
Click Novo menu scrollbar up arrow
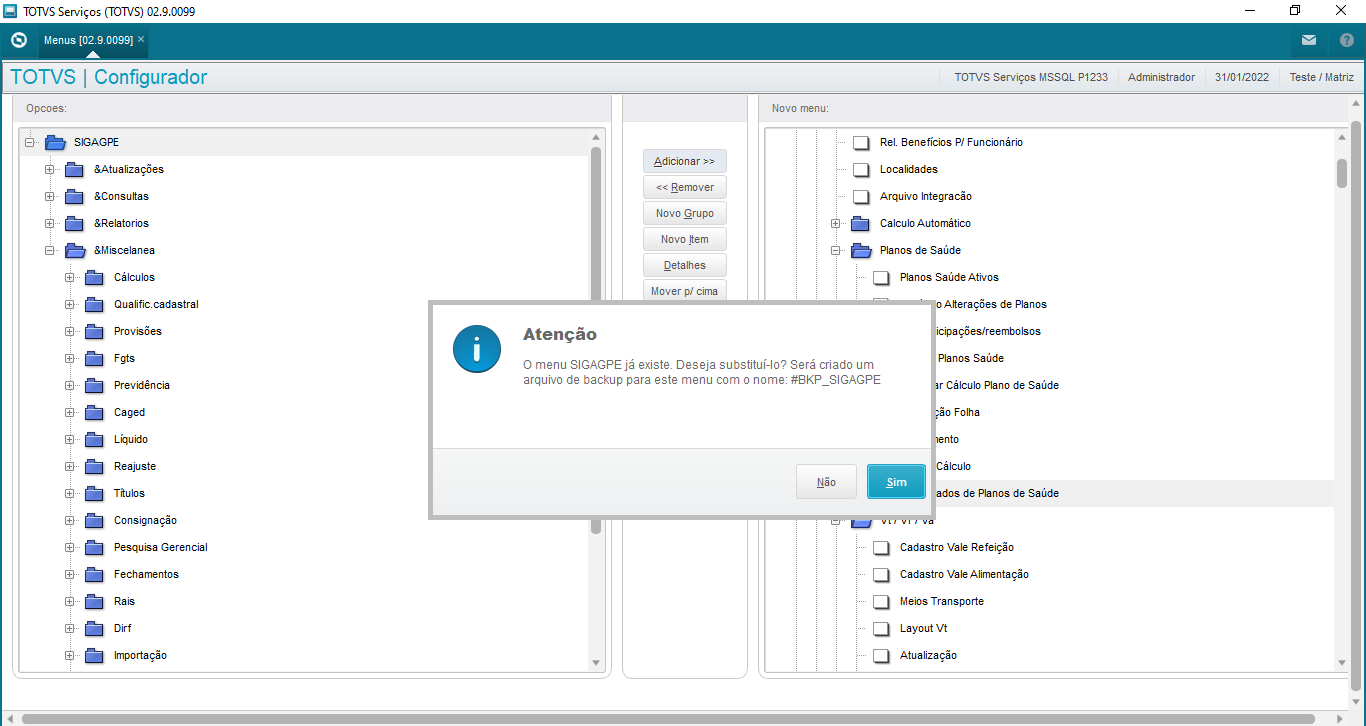tap(1342, 136)
